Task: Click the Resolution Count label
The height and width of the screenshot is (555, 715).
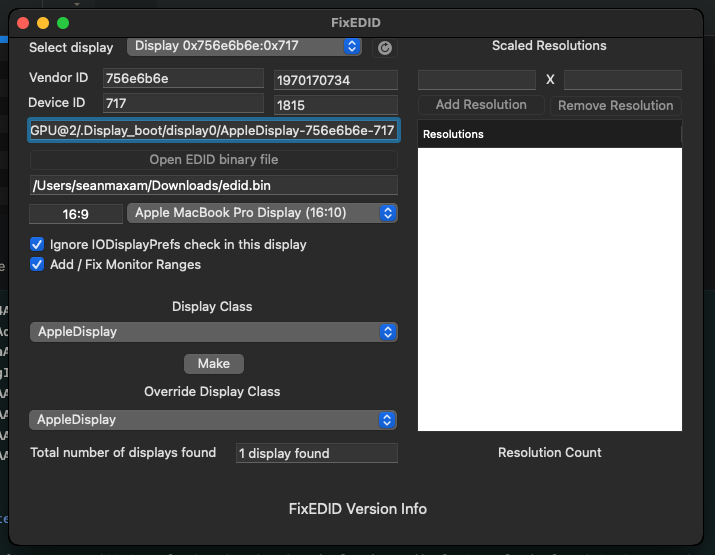Action: [x=549, y=452]
